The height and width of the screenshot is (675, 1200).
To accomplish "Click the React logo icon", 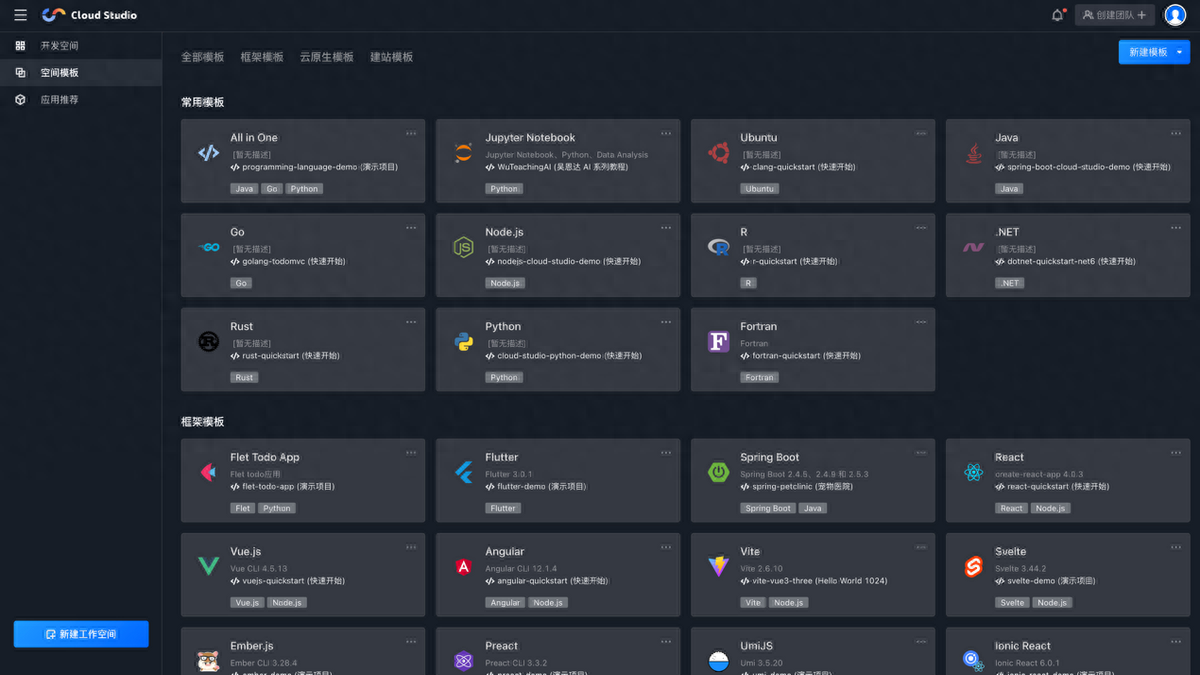I will pos(973,472).
